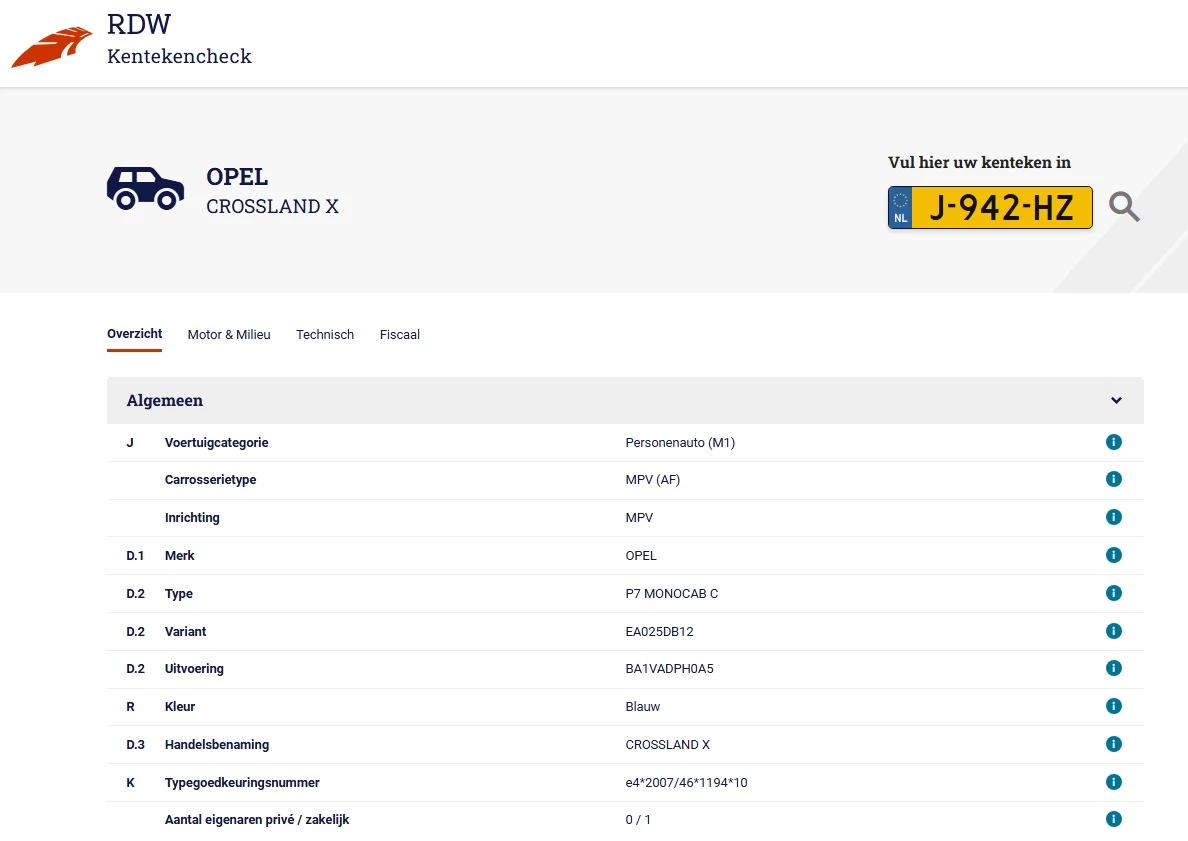The width and height of the screenshot is (1188, 841).
Task: Click the RDW Kentekencheck title link
Action: (179, 41)
